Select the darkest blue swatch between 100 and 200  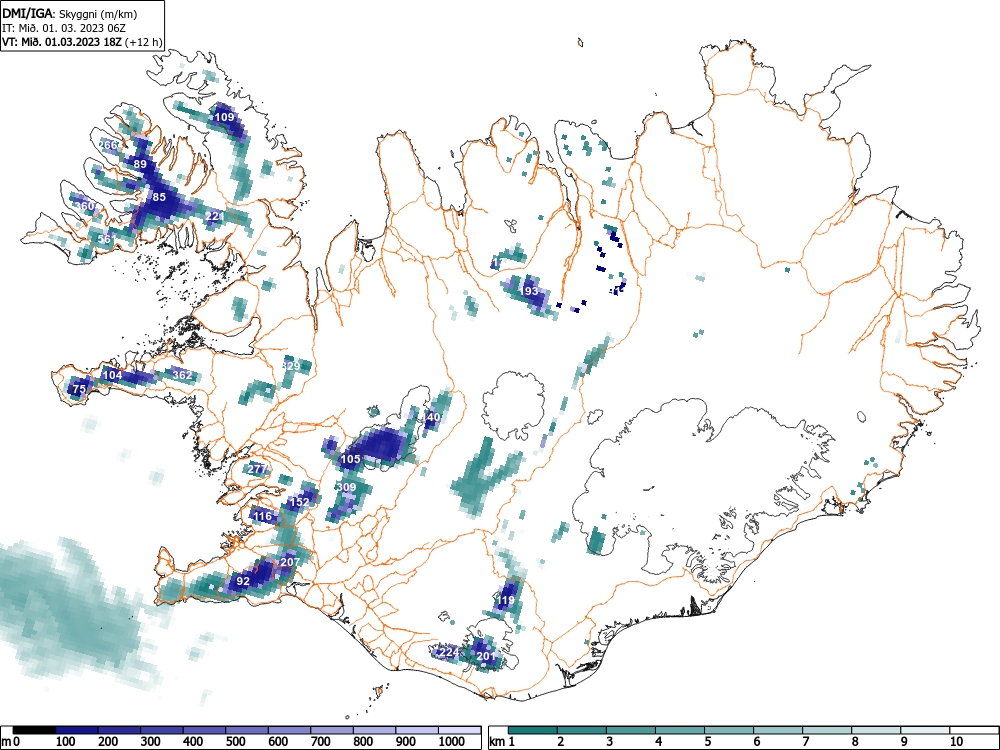(x=77, y=730)
